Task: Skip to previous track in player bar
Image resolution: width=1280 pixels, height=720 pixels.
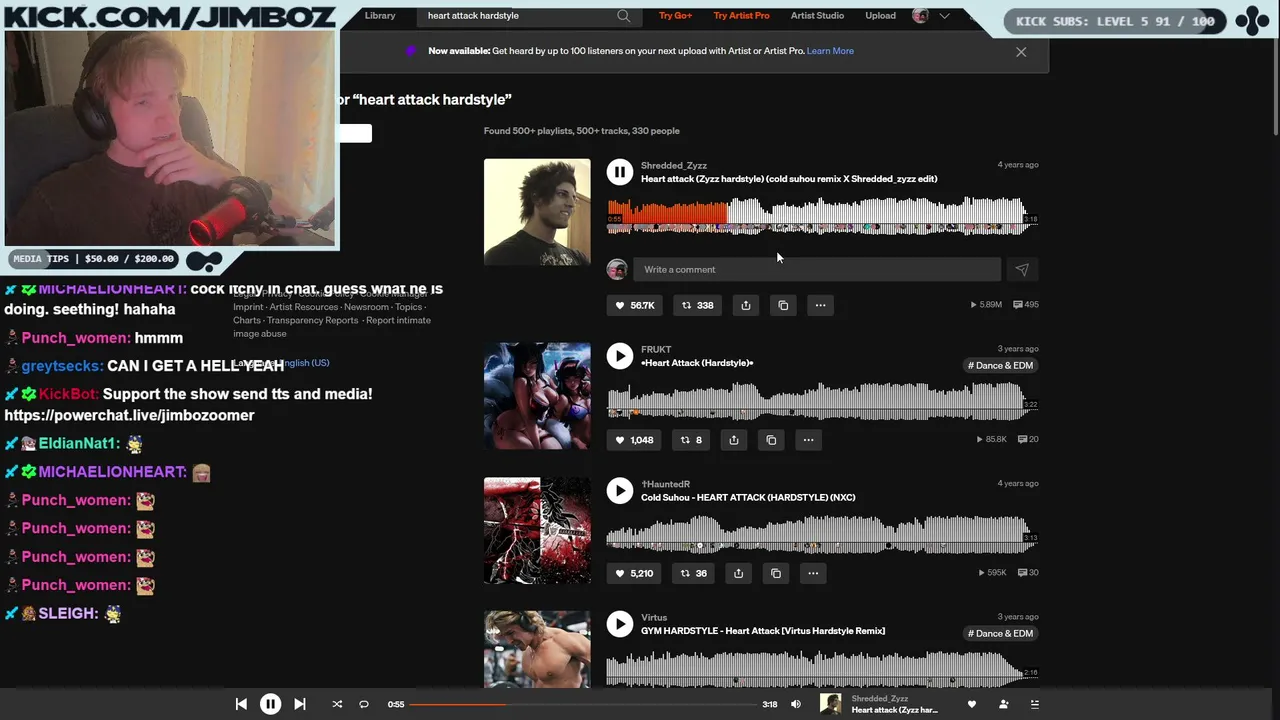Action: click(241, 704)
